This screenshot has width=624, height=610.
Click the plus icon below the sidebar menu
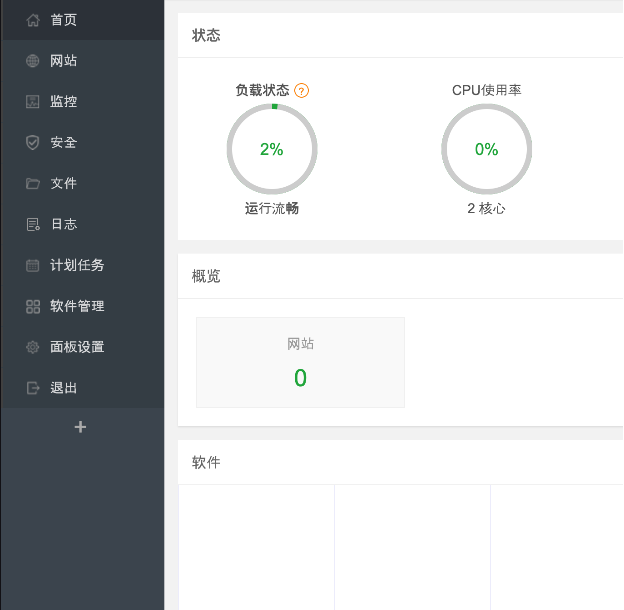pyautogui.click(x=80, y=427)
